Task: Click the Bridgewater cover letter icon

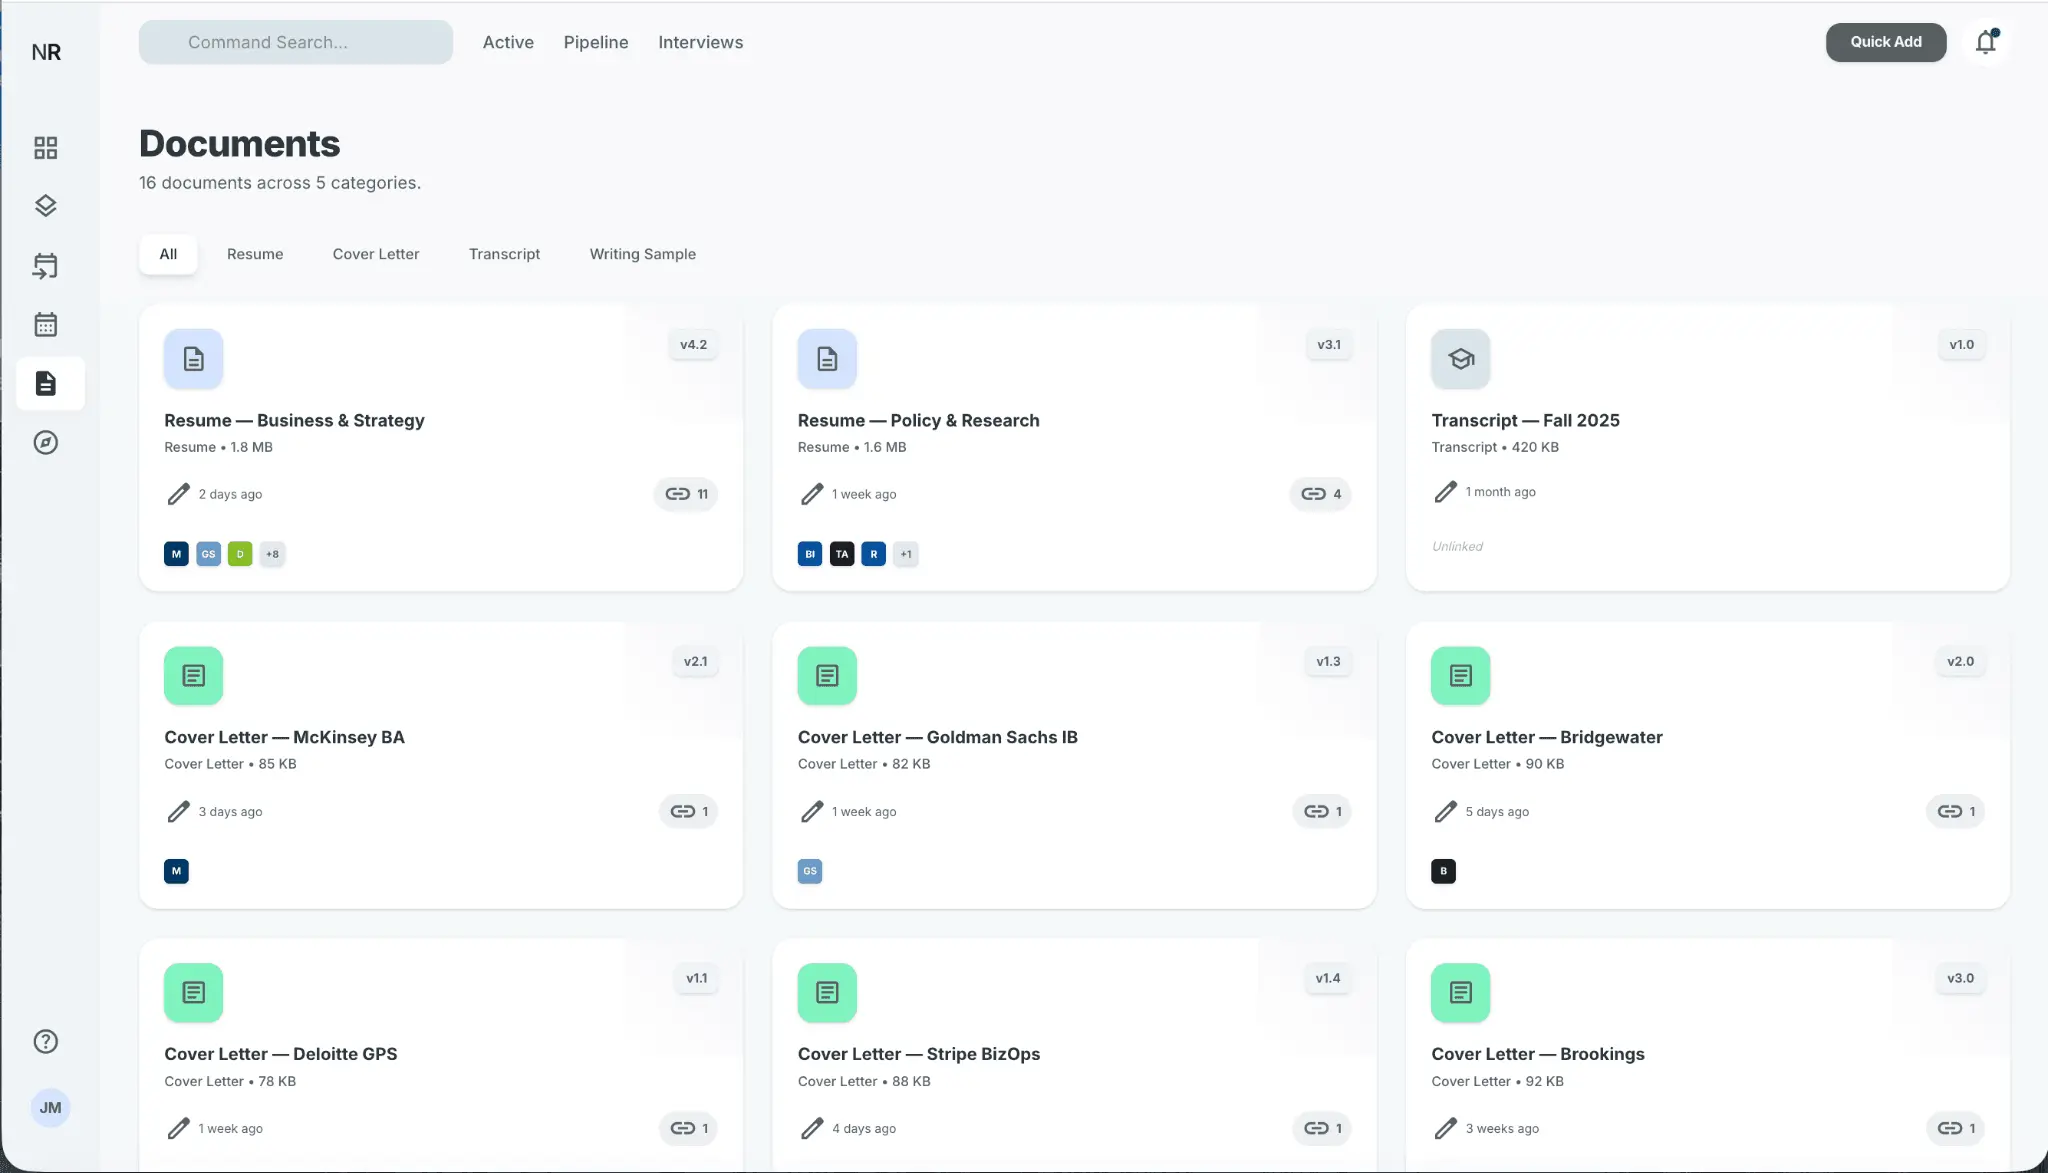Action: click(x=1460, y=676)
